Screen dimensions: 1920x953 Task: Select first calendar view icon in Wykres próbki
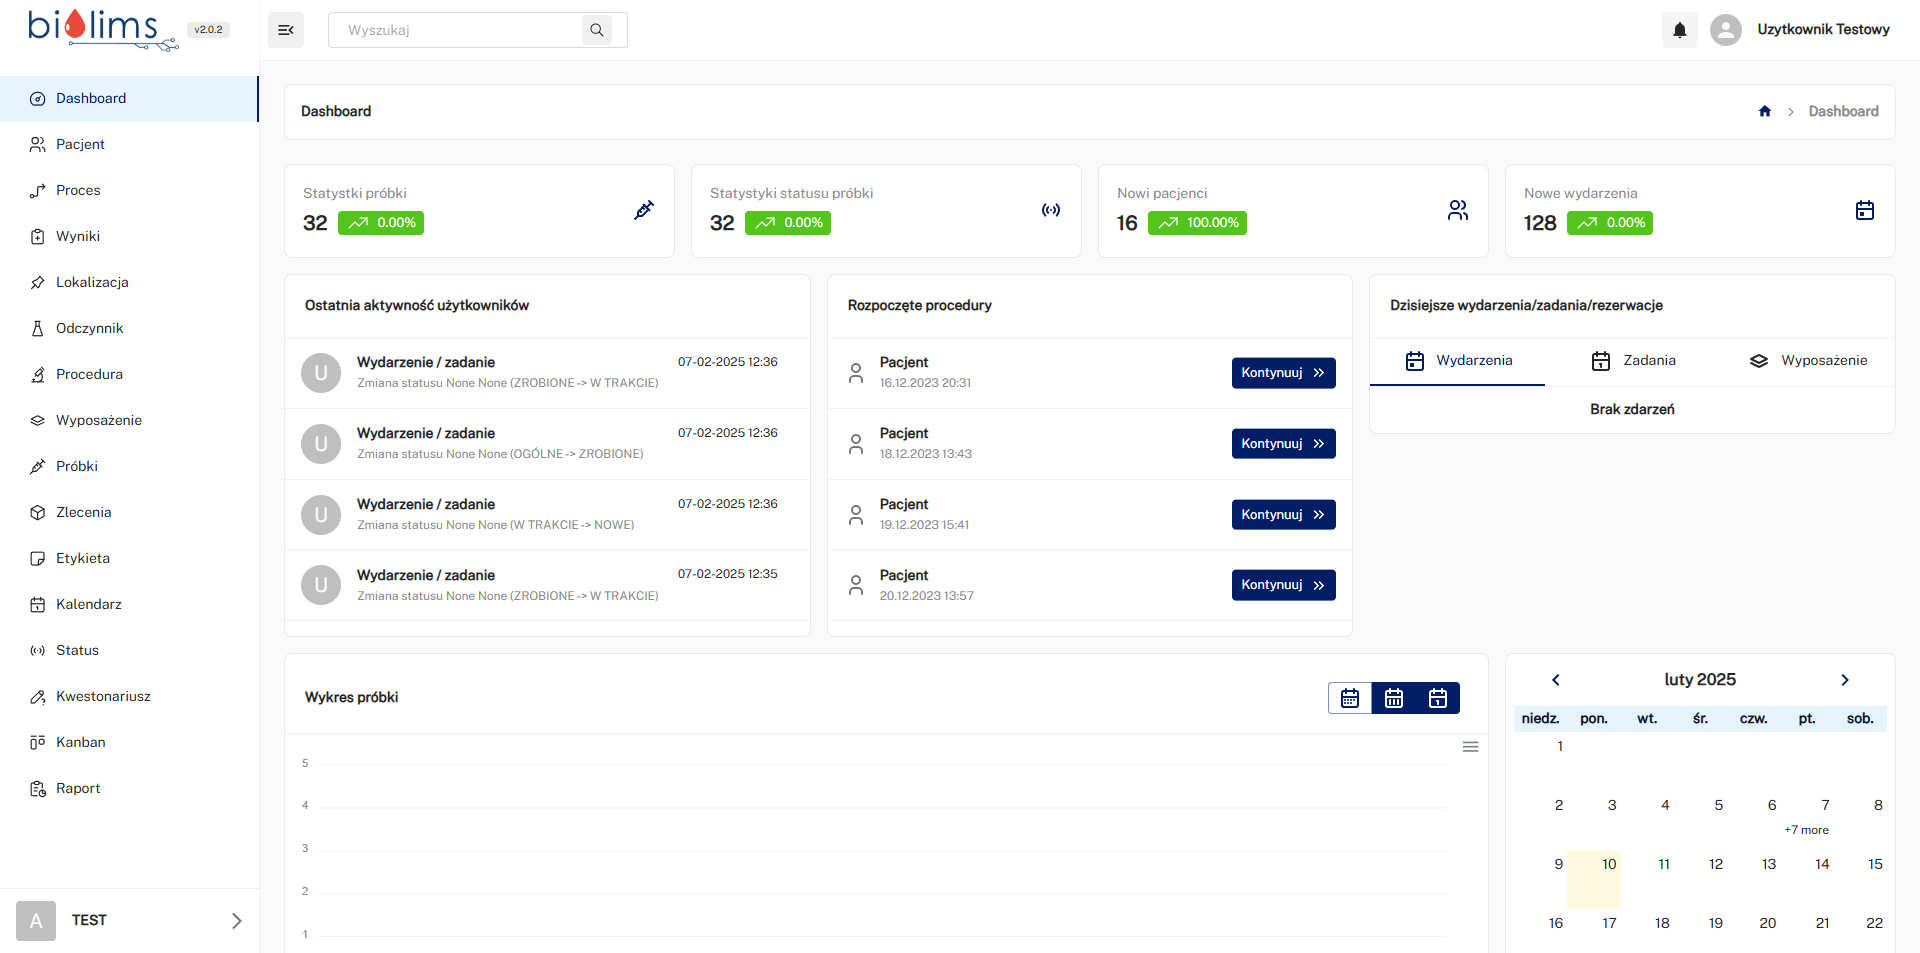[1350, 698]
